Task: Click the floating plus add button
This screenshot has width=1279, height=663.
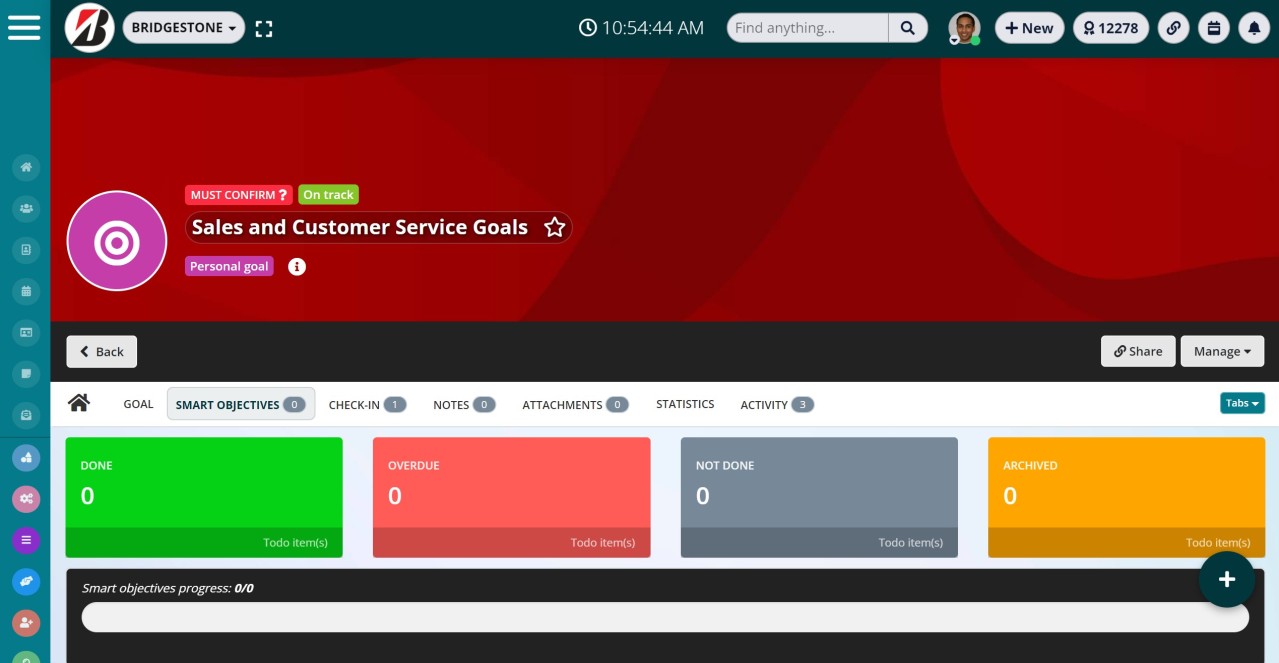Action: (1227, 579)
